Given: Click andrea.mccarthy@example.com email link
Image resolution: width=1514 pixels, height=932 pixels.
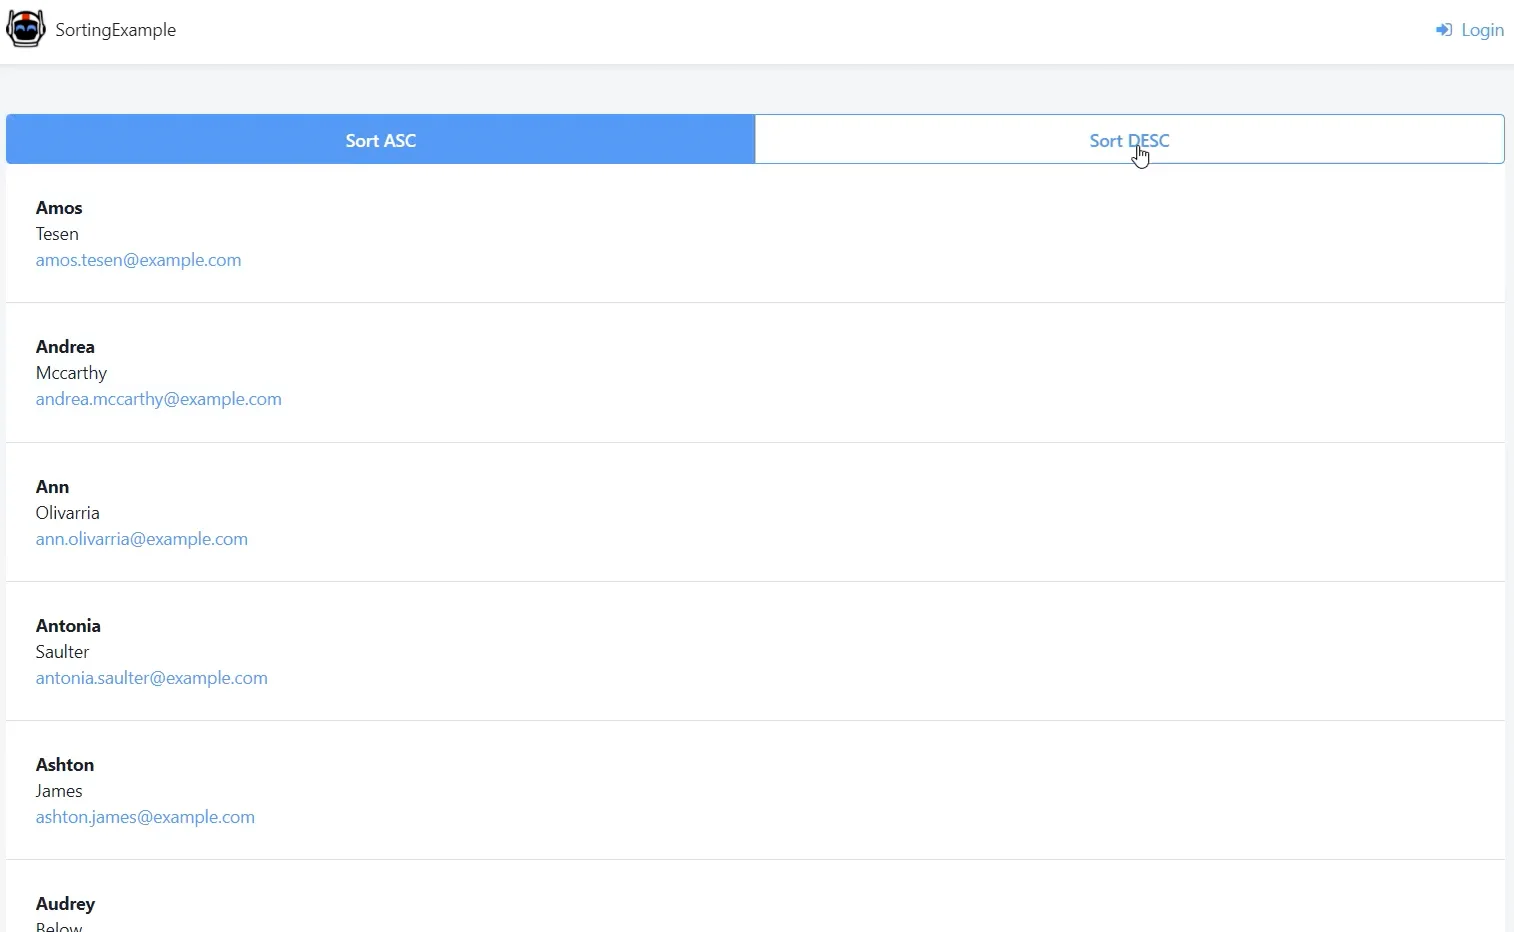Looking at the screenshot, I should point(158,399).
